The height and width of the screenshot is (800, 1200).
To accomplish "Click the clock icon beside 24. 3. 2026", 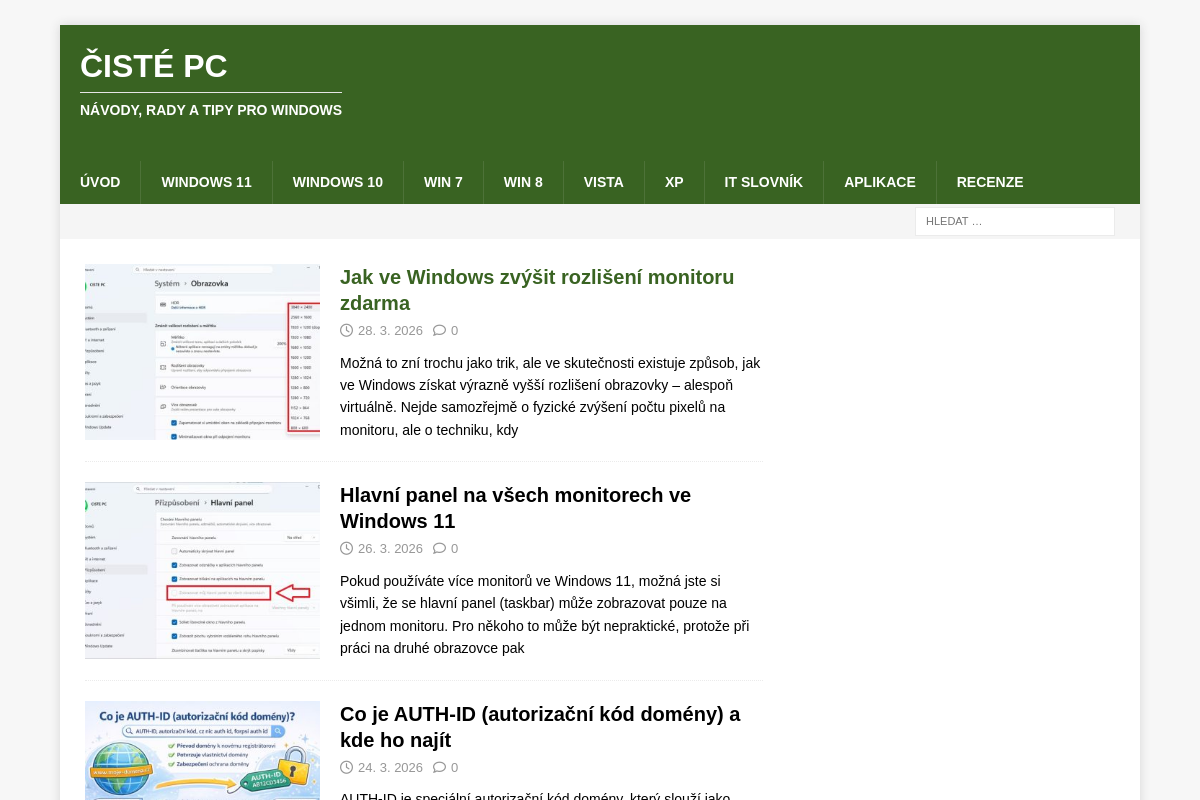I will pos(347,767).
